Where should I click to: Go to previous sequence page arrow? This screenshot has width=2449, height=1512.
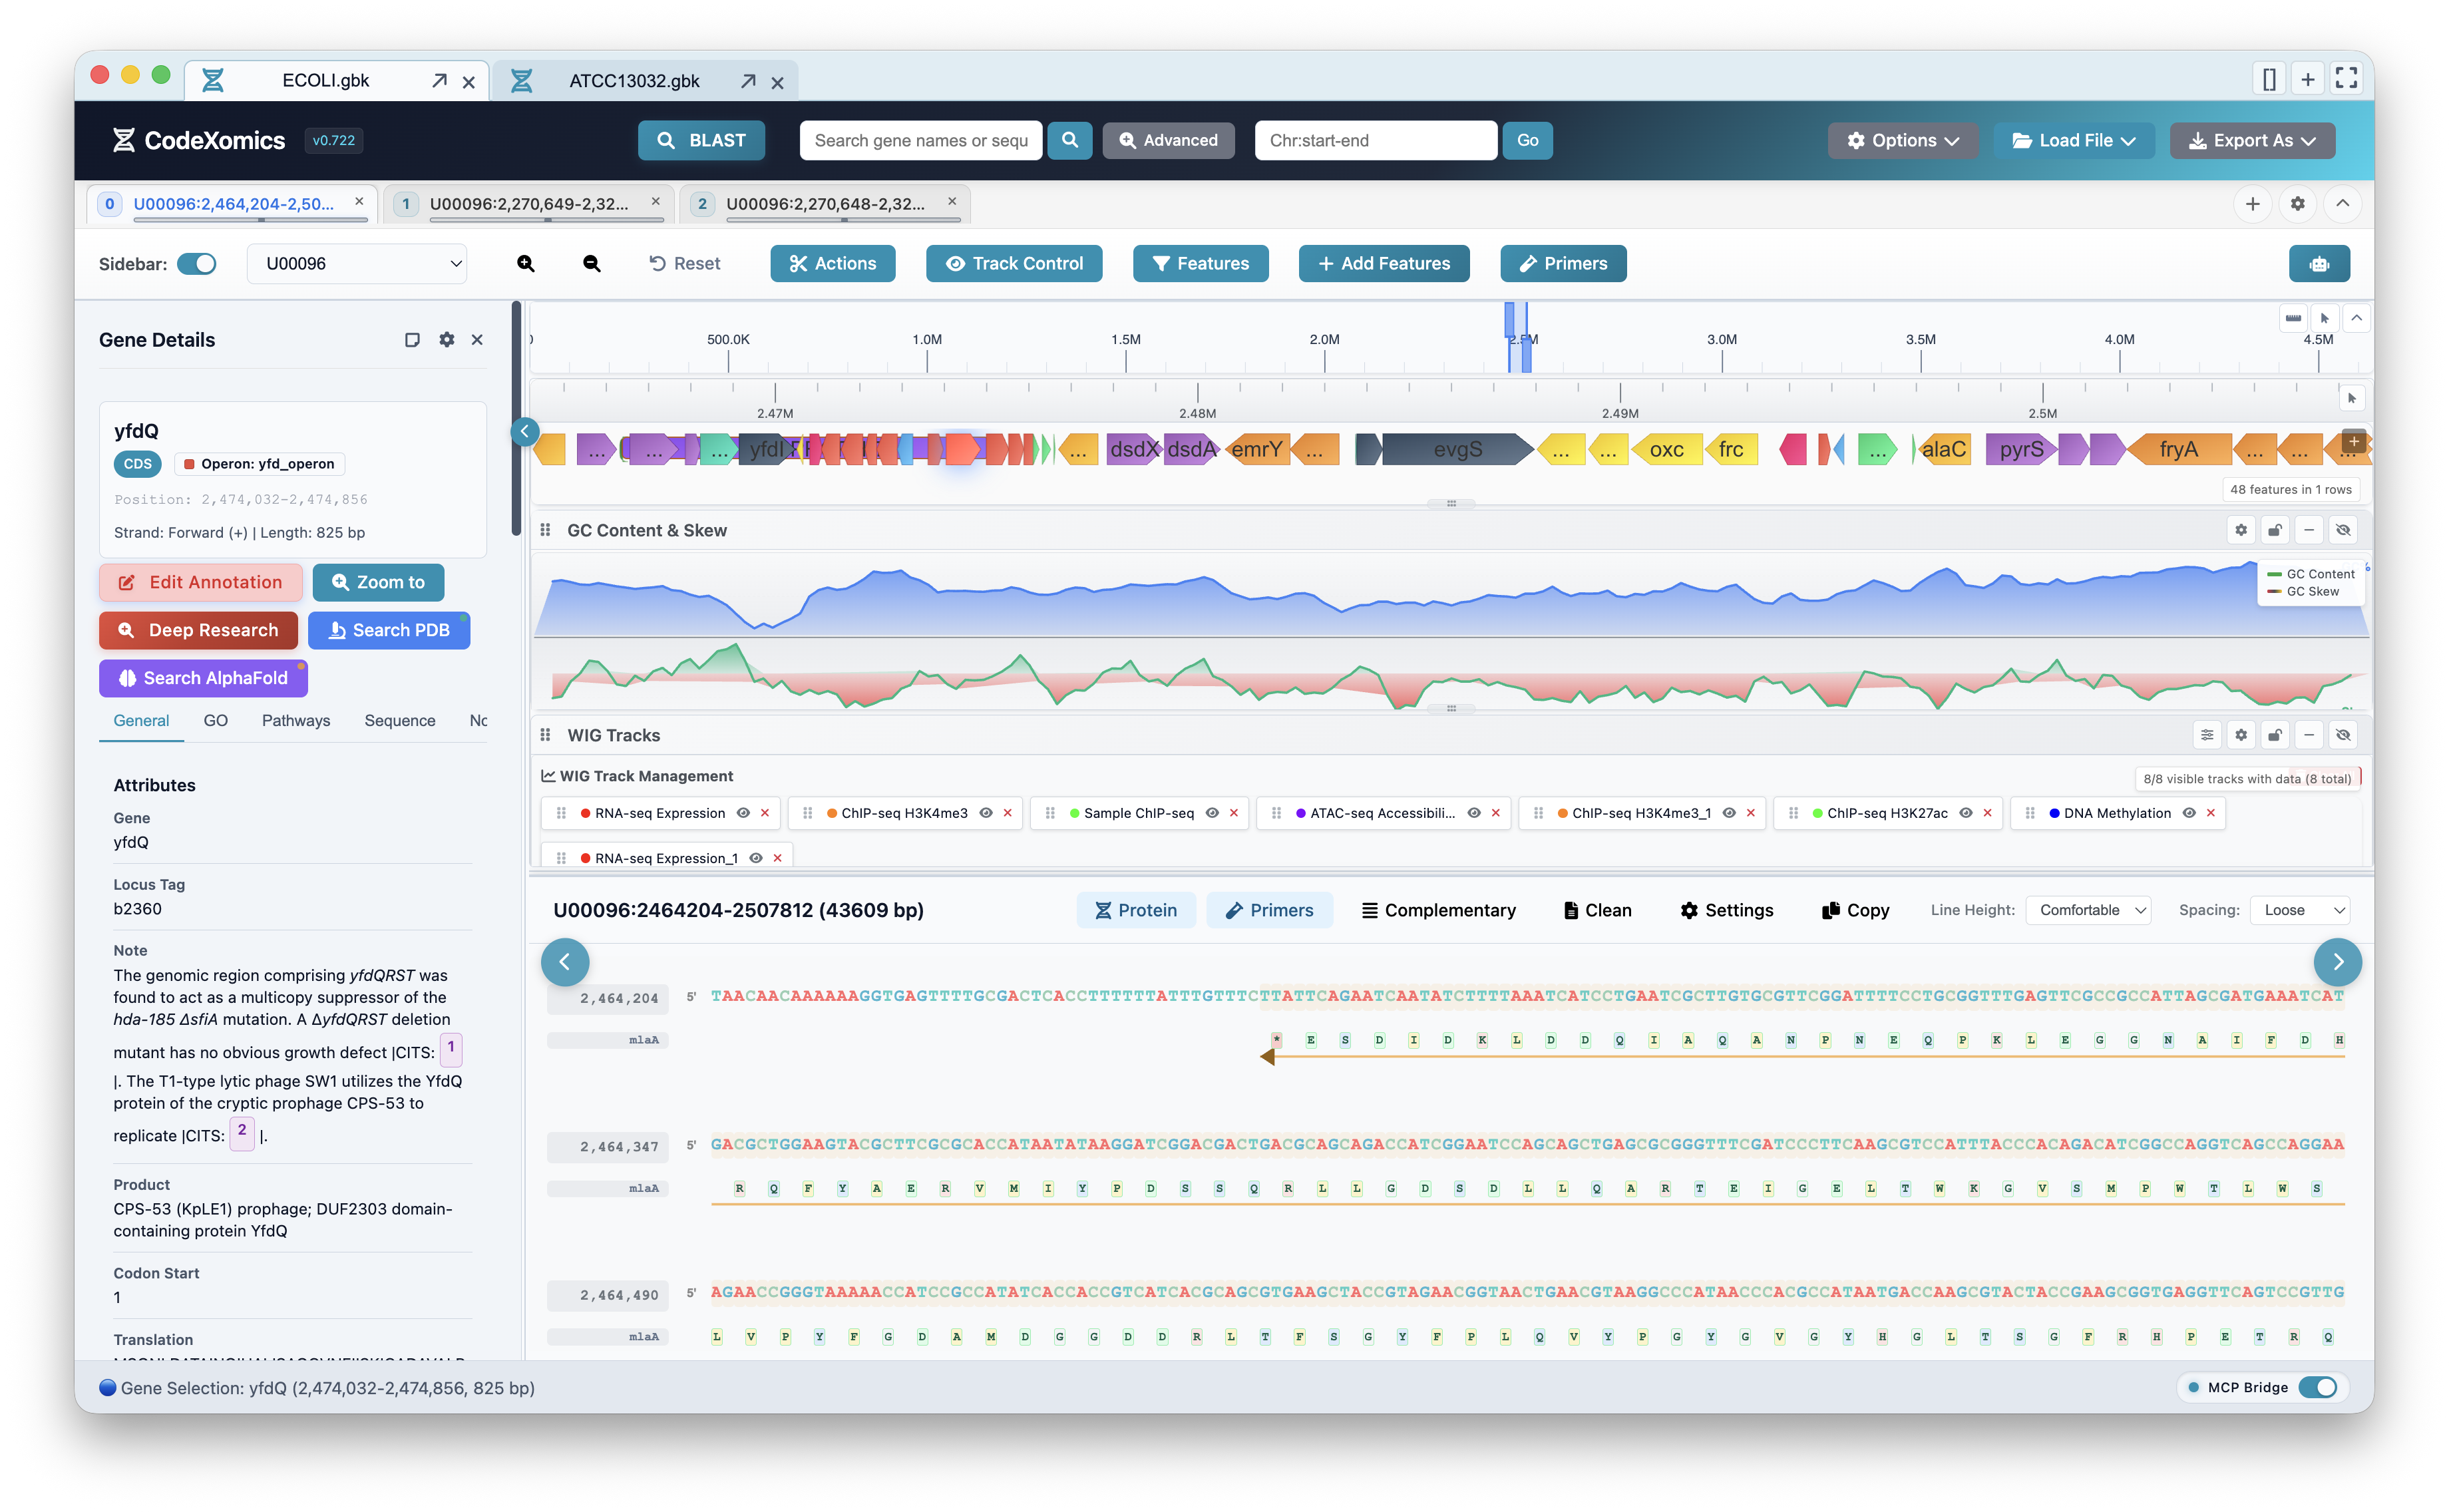[565, 962]
